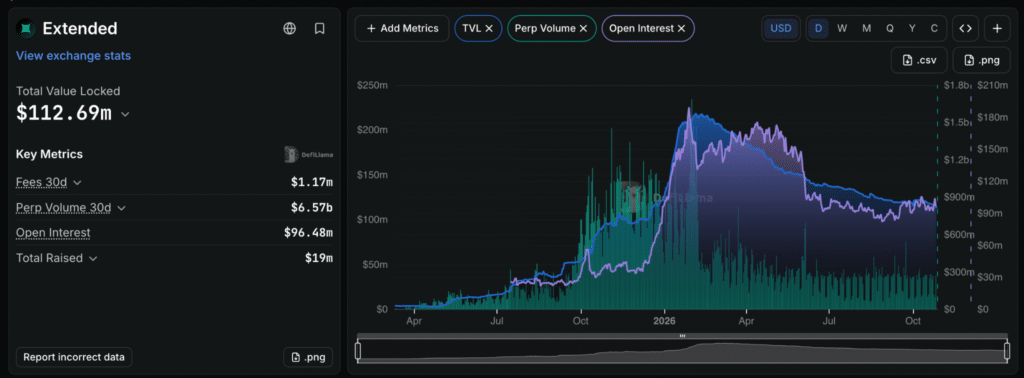Expand the Total Value Locked chevron

[125, 114]
